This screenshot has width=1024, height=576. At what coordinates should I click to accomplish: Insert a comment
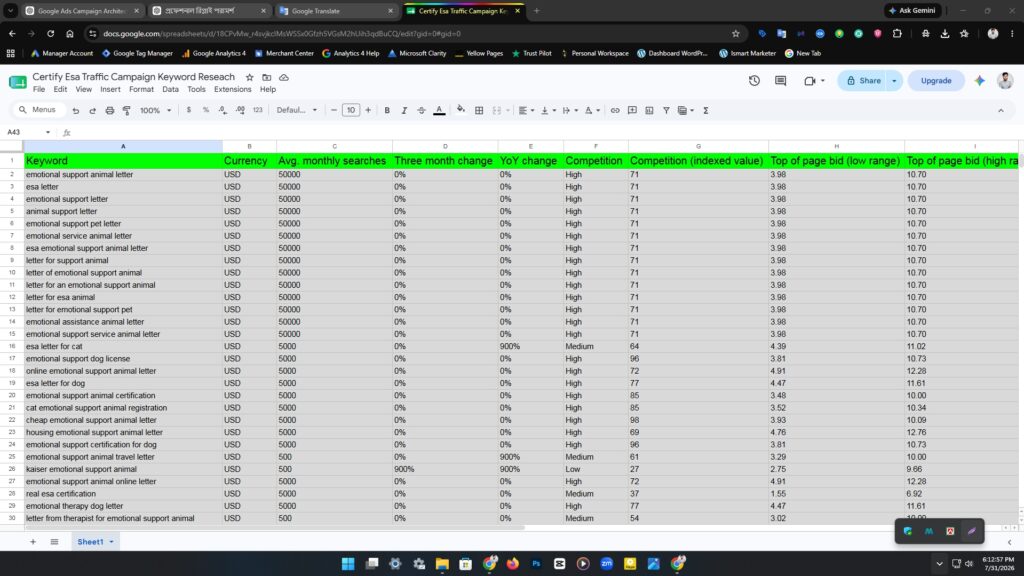632,110
